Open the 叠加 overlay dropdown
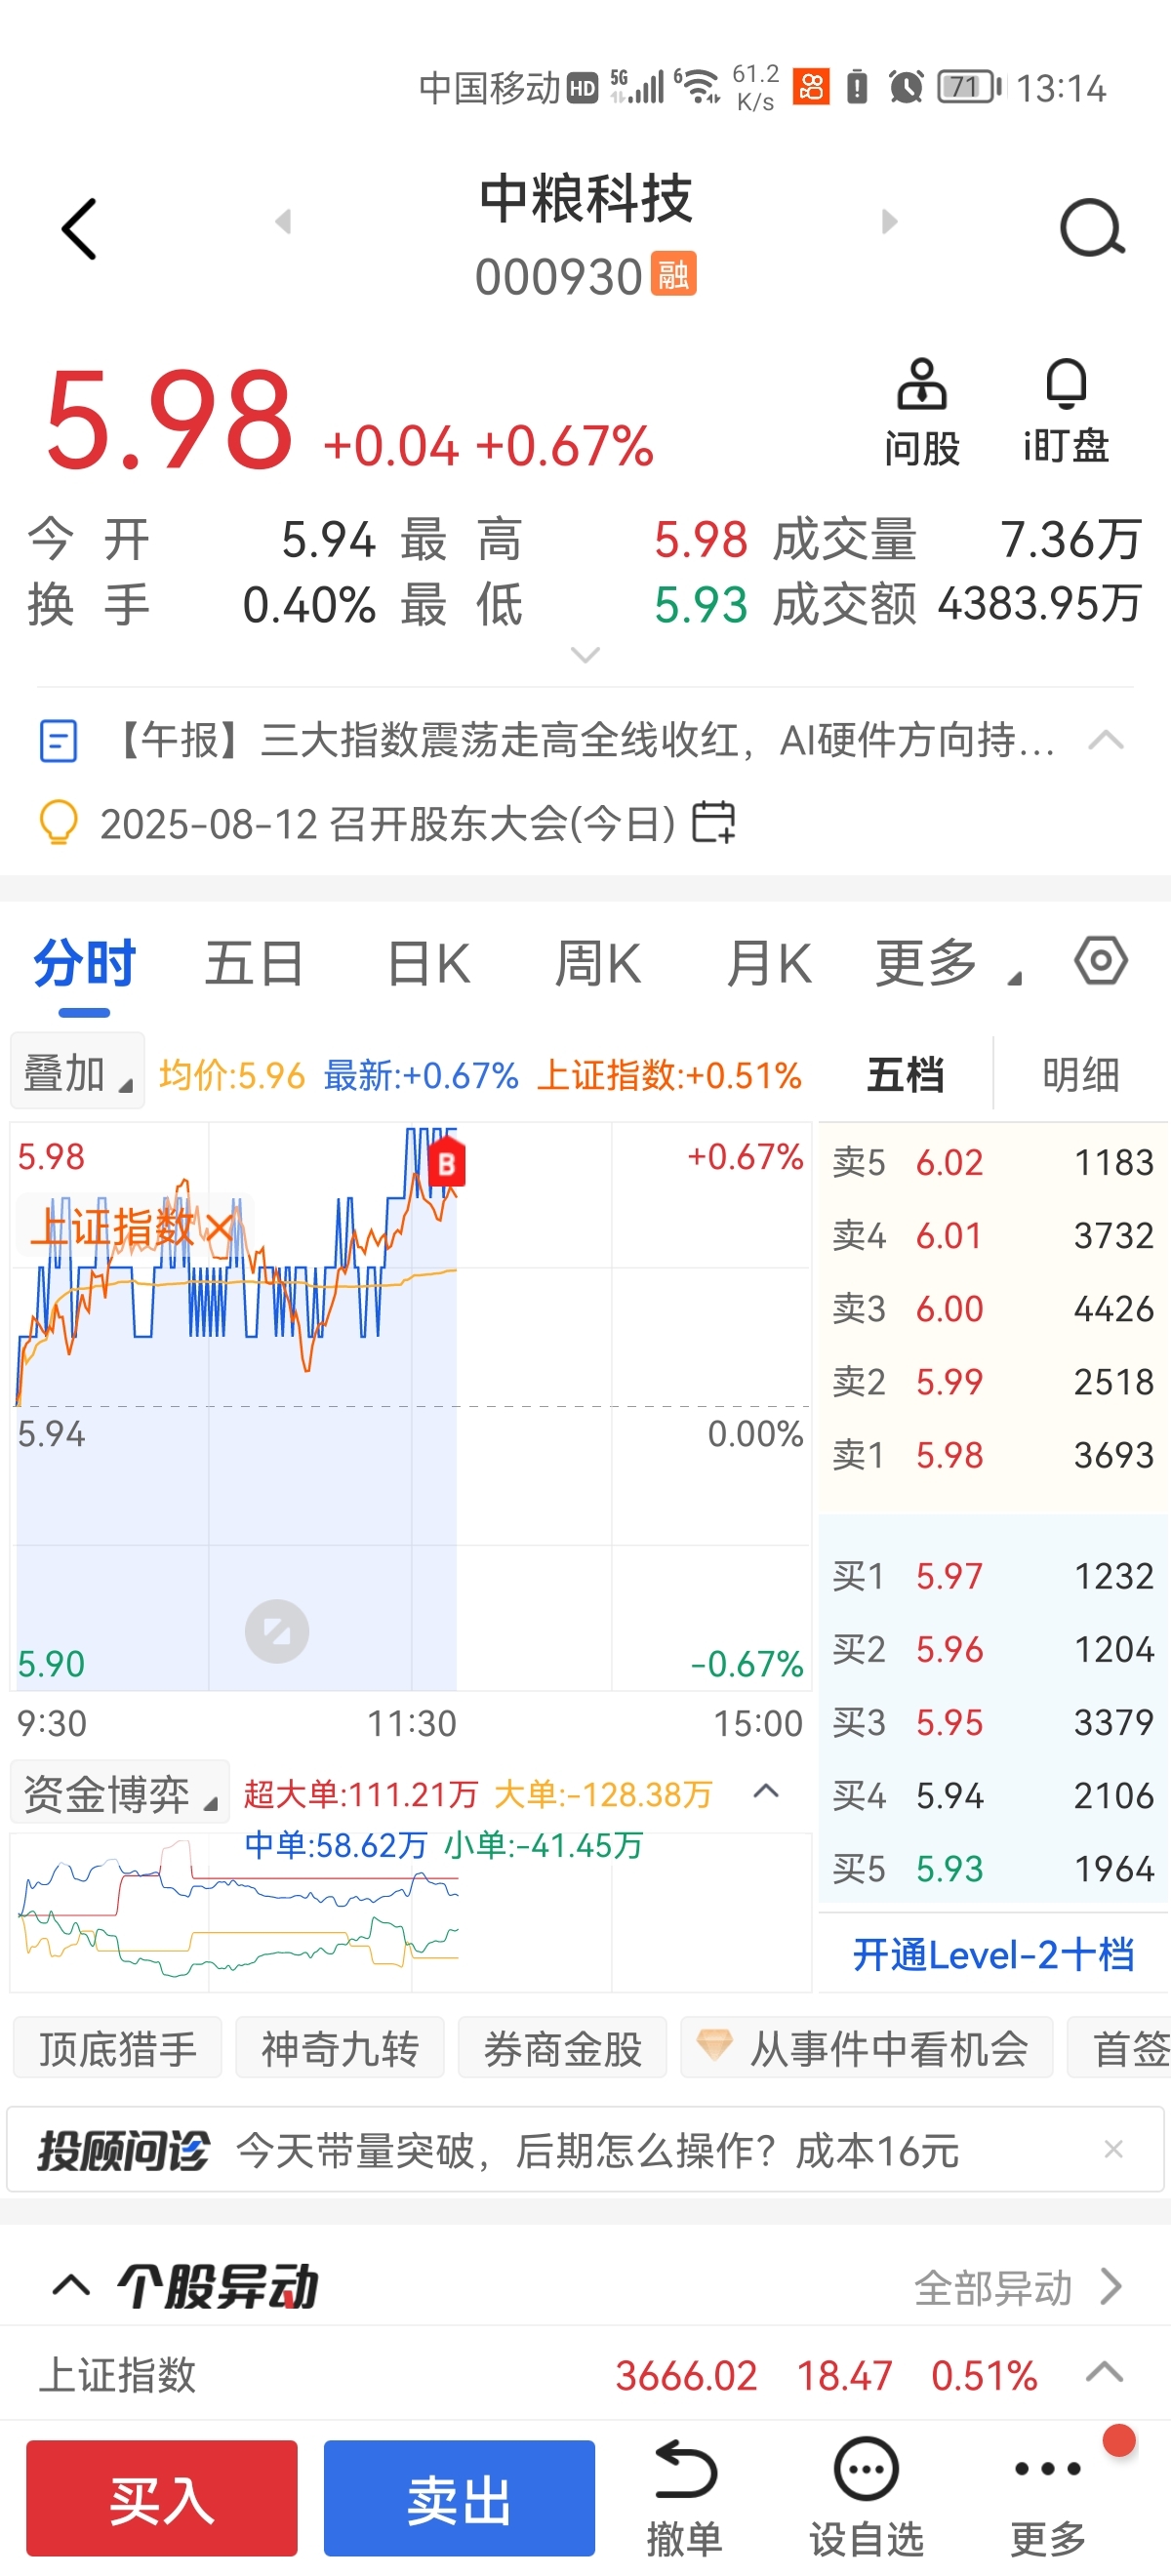 (x=78, y=1072)
